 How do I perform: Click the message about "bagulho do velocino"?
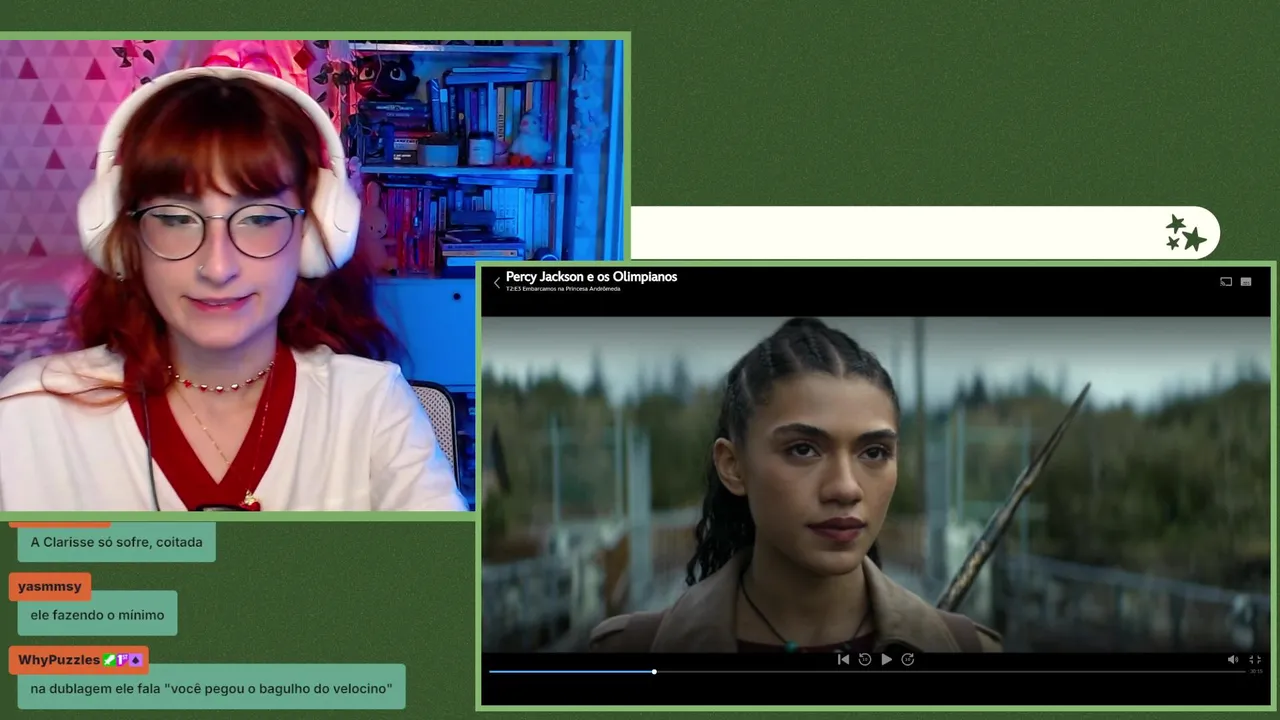(211, 688)
